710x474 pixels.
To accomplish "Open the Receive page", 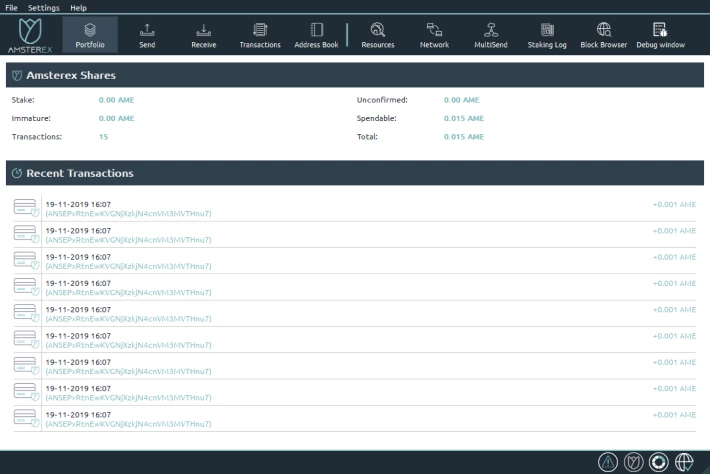I will pos(204,35).
